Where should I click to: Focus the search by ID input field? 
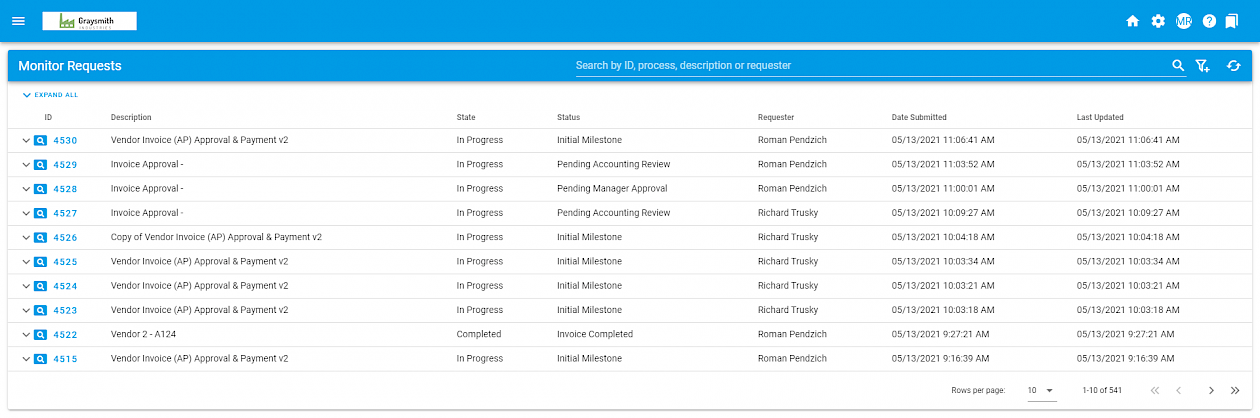click(x=870, y=66)
